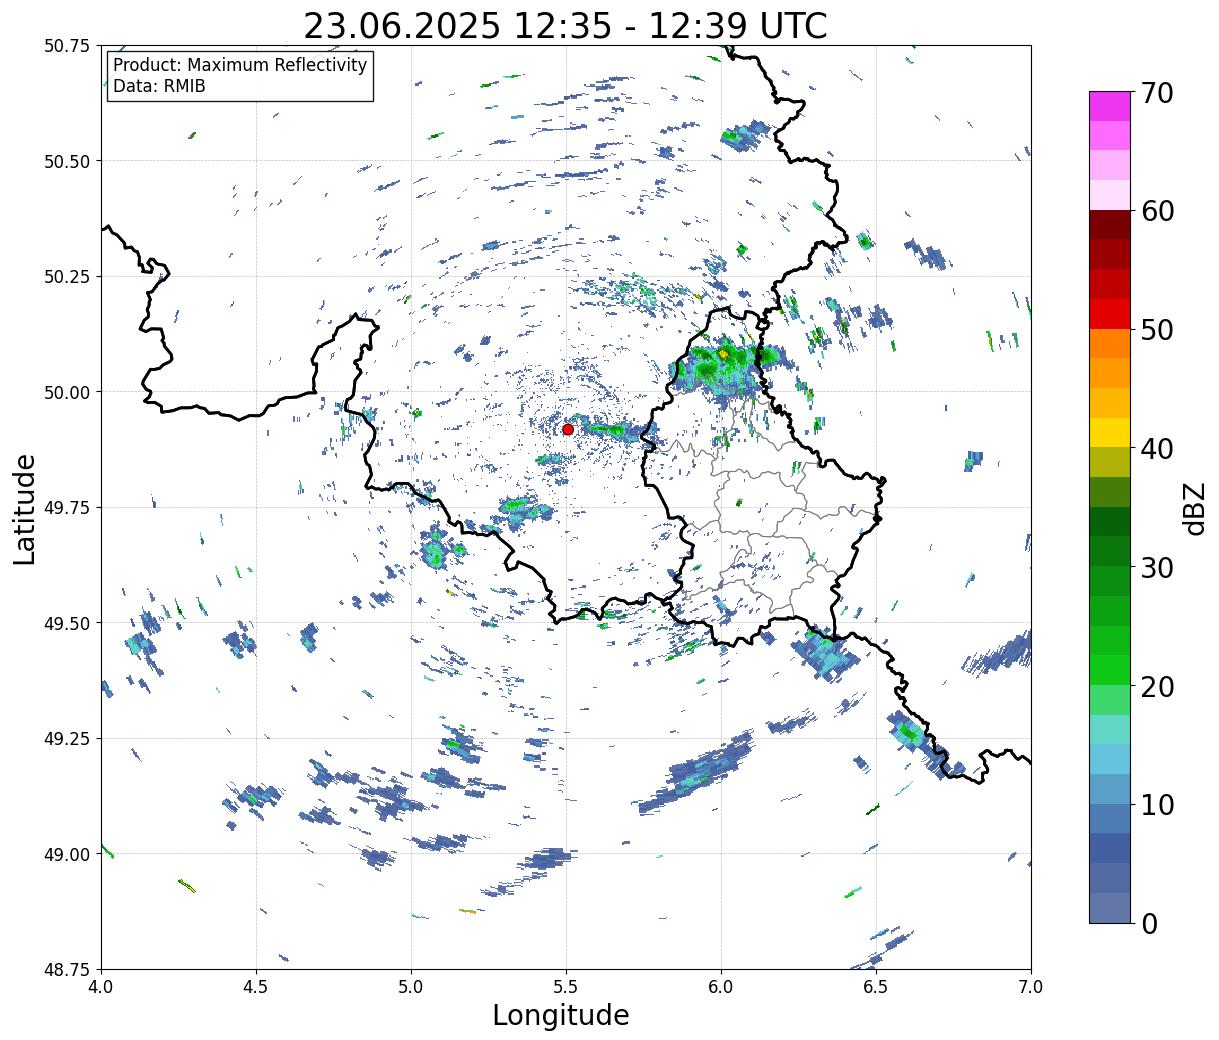The height and width of the screenshot is (1040, 1219).
Task: Click latitude tick label 50.50
Action: tap(67, 161)
